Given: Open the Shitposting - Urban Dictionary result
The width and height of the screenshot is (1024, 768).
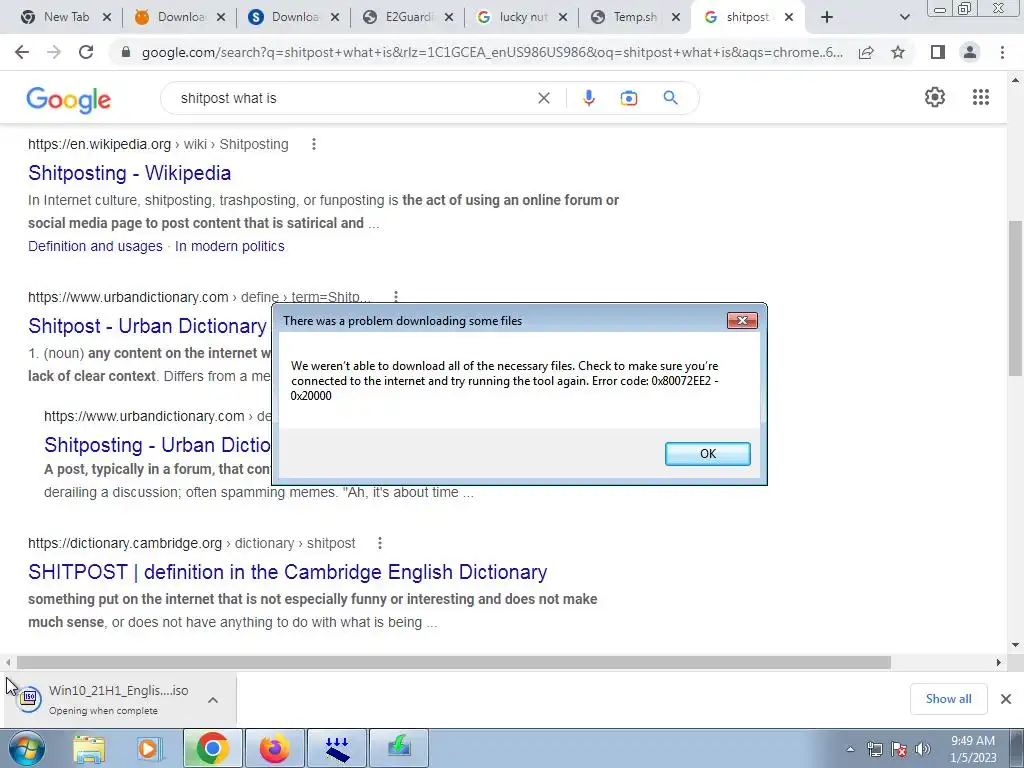Looking at the screenshot, I should (x=157, y=445).
